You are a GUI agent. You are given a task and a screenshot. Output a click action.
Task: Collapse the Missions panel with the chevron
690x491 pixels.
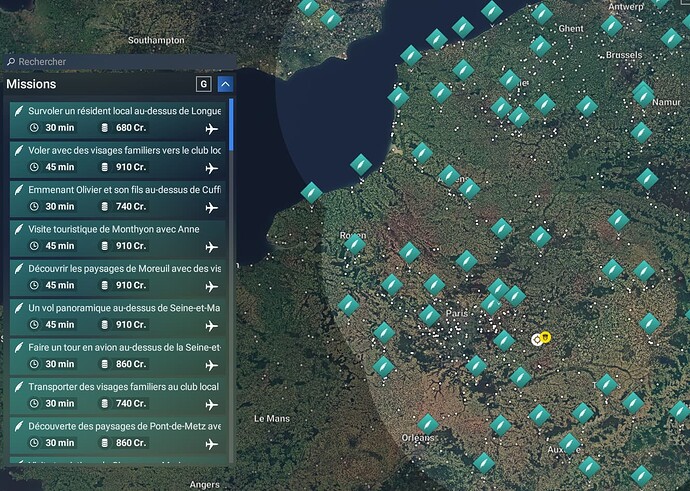click(225, 85)
